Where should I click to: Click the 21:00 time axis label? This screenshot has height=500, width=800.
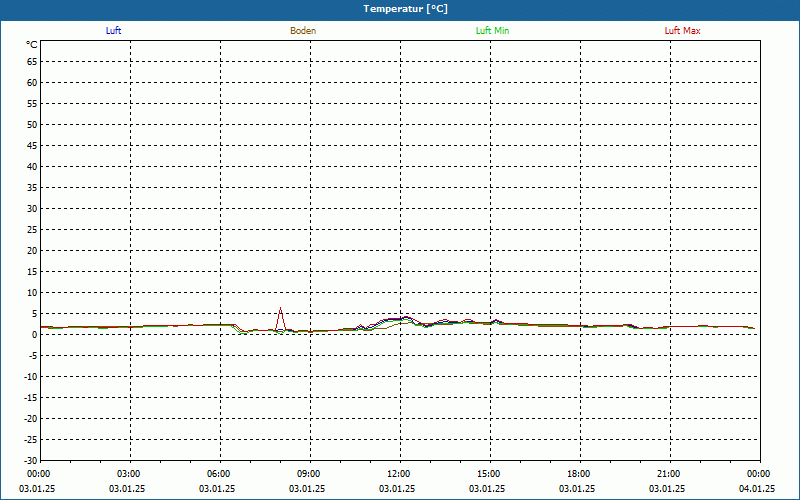click(x=668, y=474)
